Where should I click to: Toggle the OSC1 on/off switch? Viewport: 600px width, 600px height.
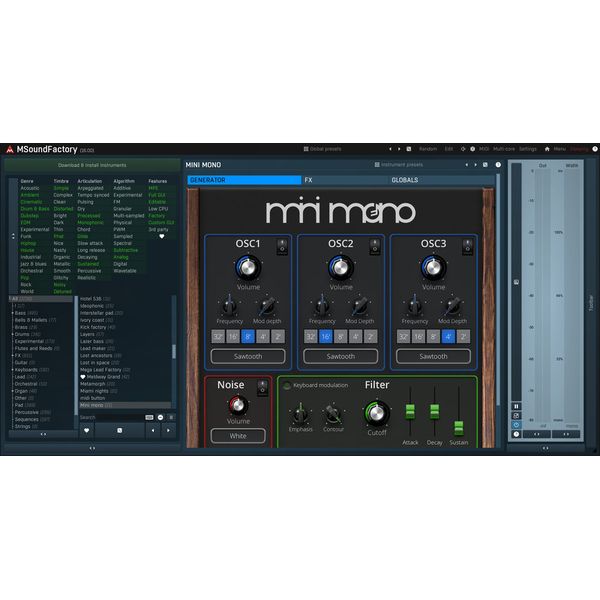pos(282,247)
